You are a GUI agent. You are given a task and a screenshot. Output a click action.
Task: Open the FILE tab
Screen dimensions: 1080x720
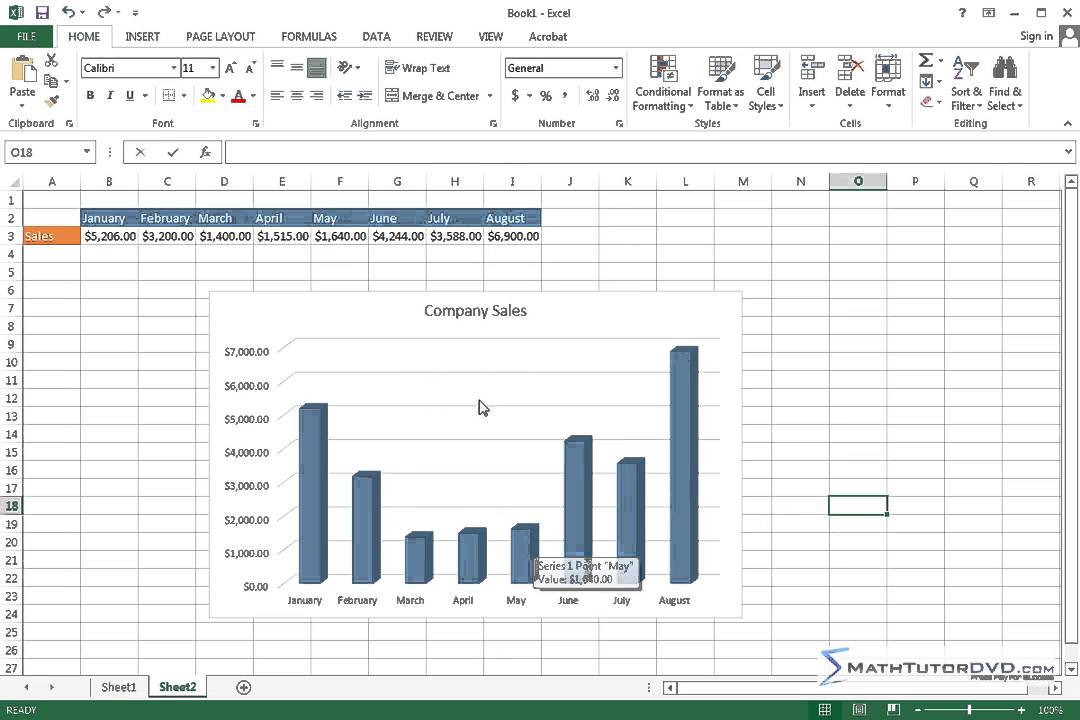click(x=26, y=37)
